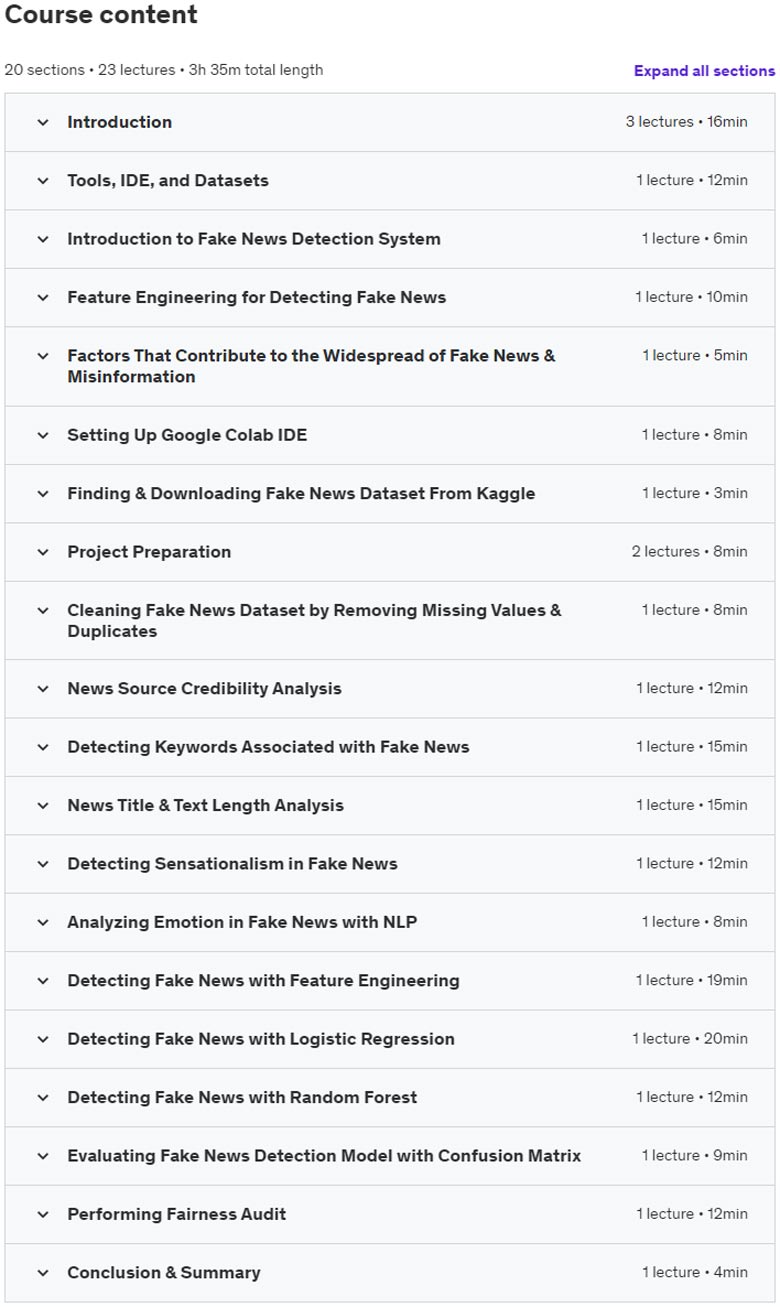Select Detecting Keywords Associated with Fake News title
The width and height of the screenshot is (780, 1307).
click(x=268, y=747)
